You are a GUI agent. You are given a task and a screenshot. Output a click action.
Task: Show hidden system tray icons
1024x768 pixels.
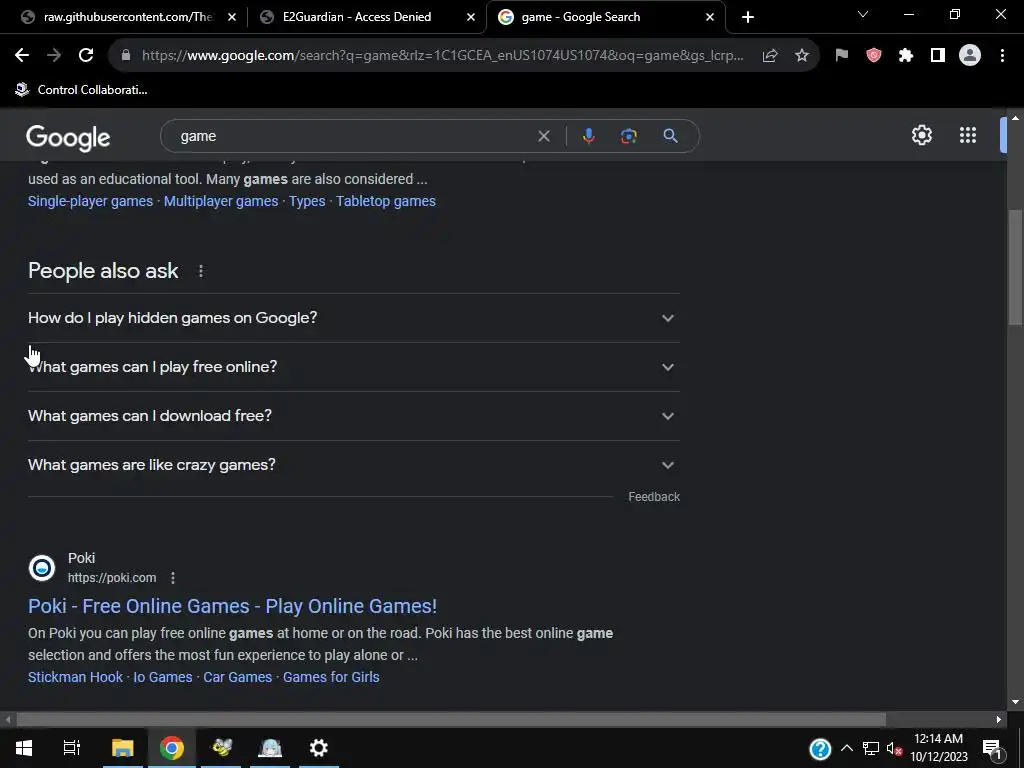click(846, 748)
